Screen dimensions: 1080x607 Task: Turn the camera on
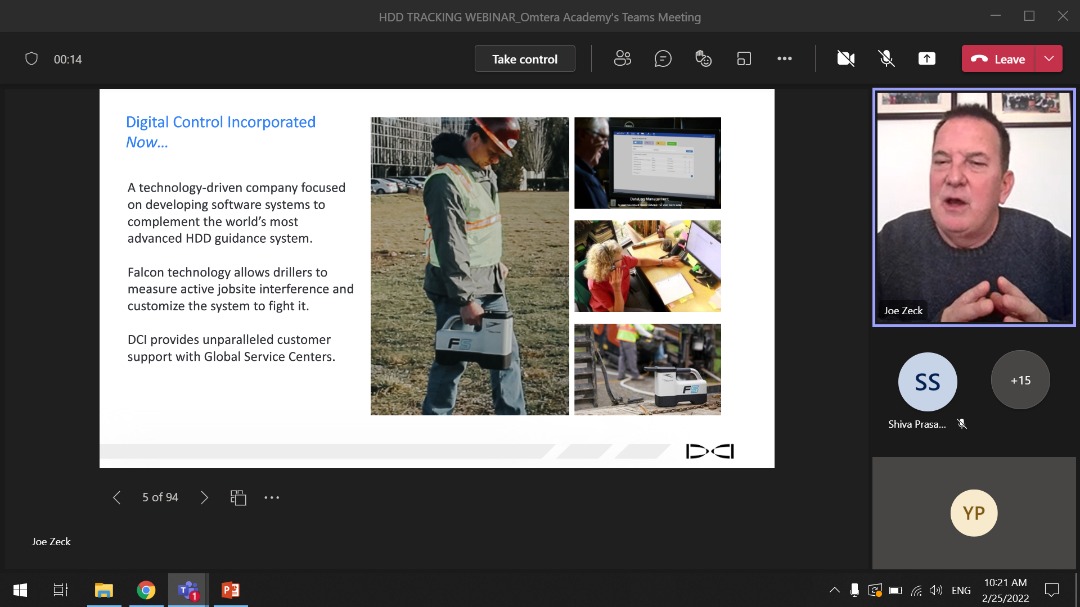846,59
